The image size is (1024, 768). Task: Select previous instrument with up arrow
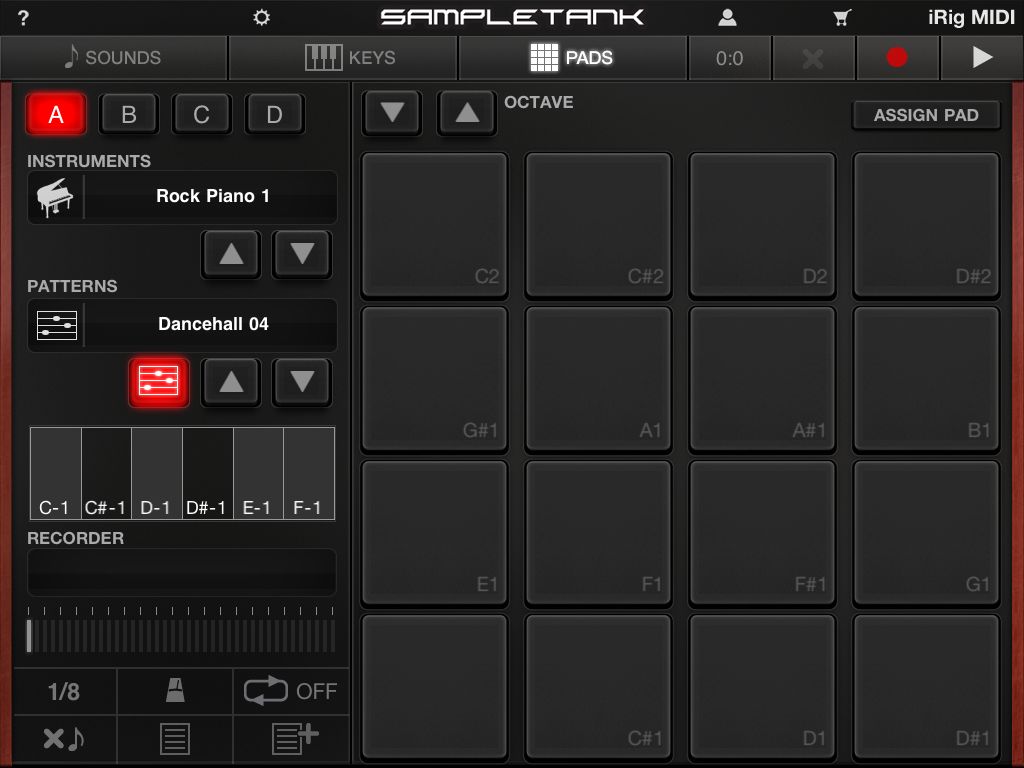point(231,253)
